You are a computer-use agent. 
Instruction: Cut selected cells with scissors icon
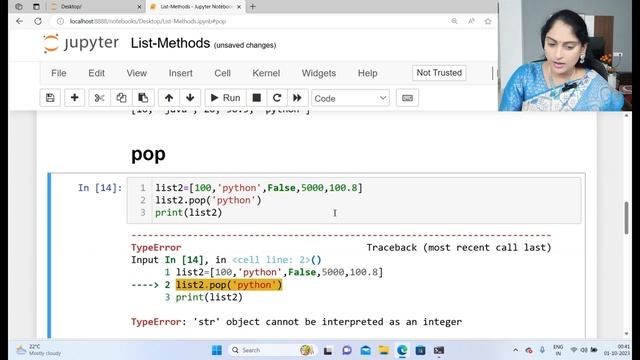(x=99, y=98)
